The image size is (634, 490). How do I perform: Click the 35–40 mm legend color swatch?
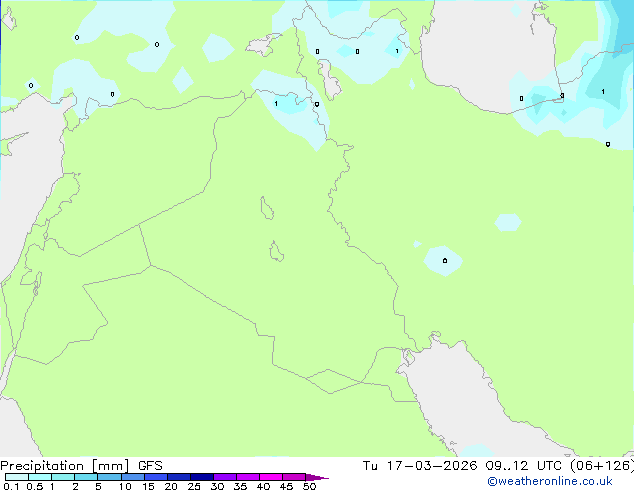[248, 477]
